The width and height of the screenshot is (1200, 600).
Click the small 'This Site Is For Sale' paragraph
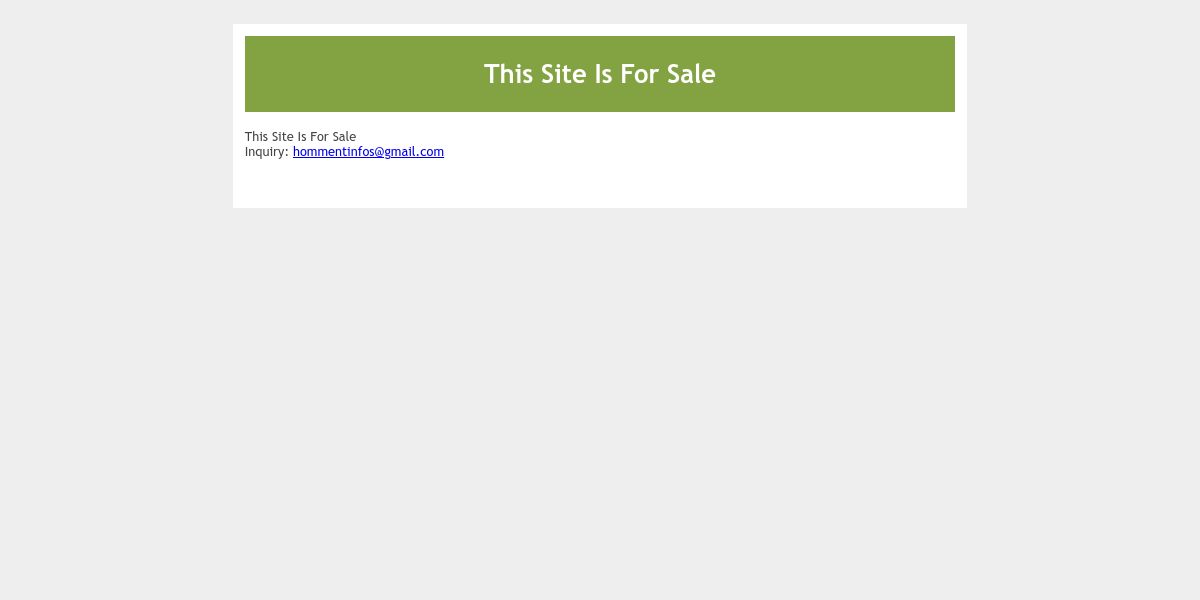(300, 137)
